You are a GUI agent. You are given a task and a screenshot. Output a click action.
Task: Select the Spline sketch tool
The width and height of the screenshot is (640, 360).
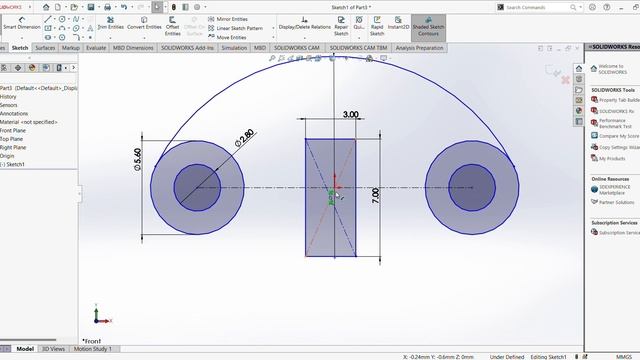tap(76, 19)
